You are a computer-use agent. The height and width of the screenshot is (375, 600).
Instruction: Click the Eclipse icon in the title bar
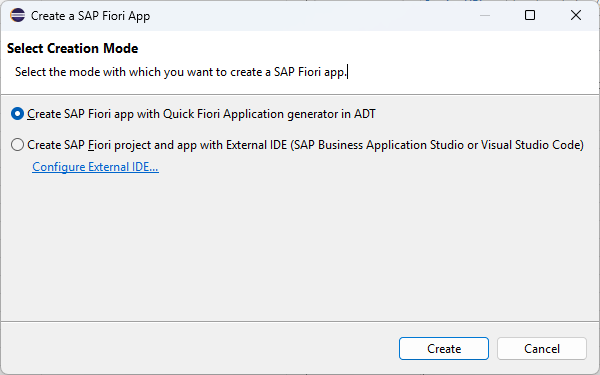tap(18, 16)
